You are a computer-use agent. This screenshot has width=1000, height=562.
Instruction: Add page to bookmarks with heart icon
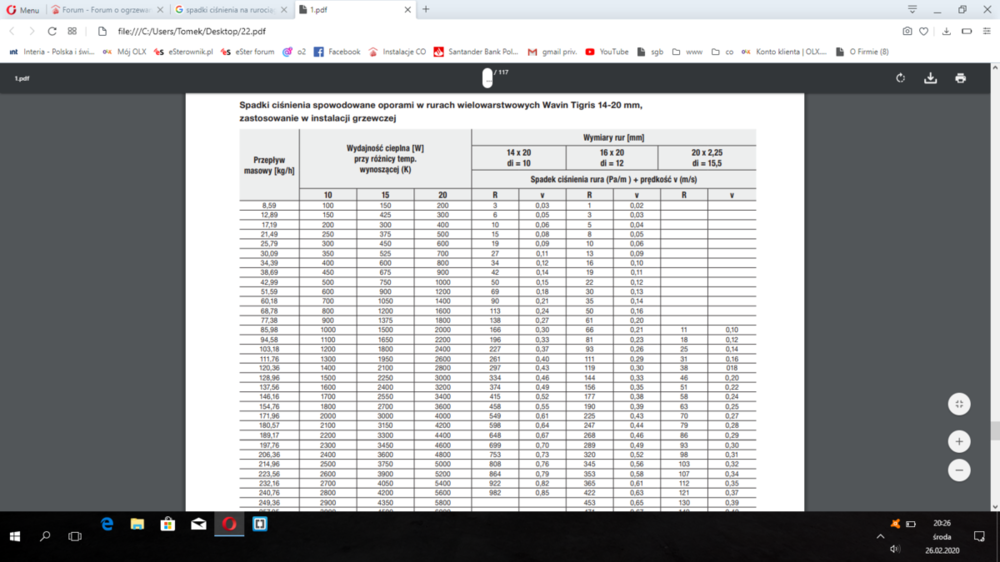point(925,31)
